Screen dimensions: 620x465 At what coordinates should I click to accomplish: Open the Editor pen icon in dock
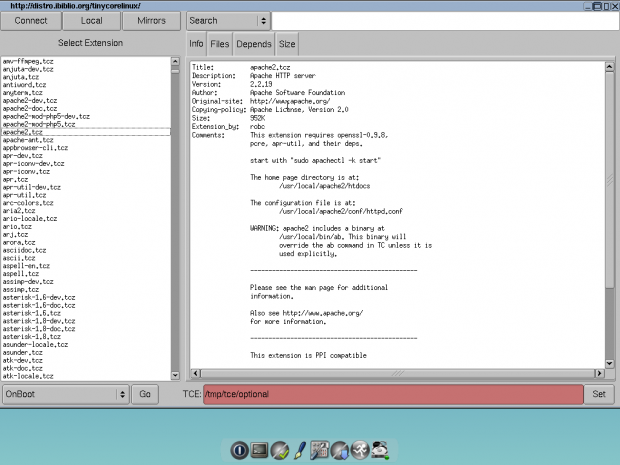[300, 450]
